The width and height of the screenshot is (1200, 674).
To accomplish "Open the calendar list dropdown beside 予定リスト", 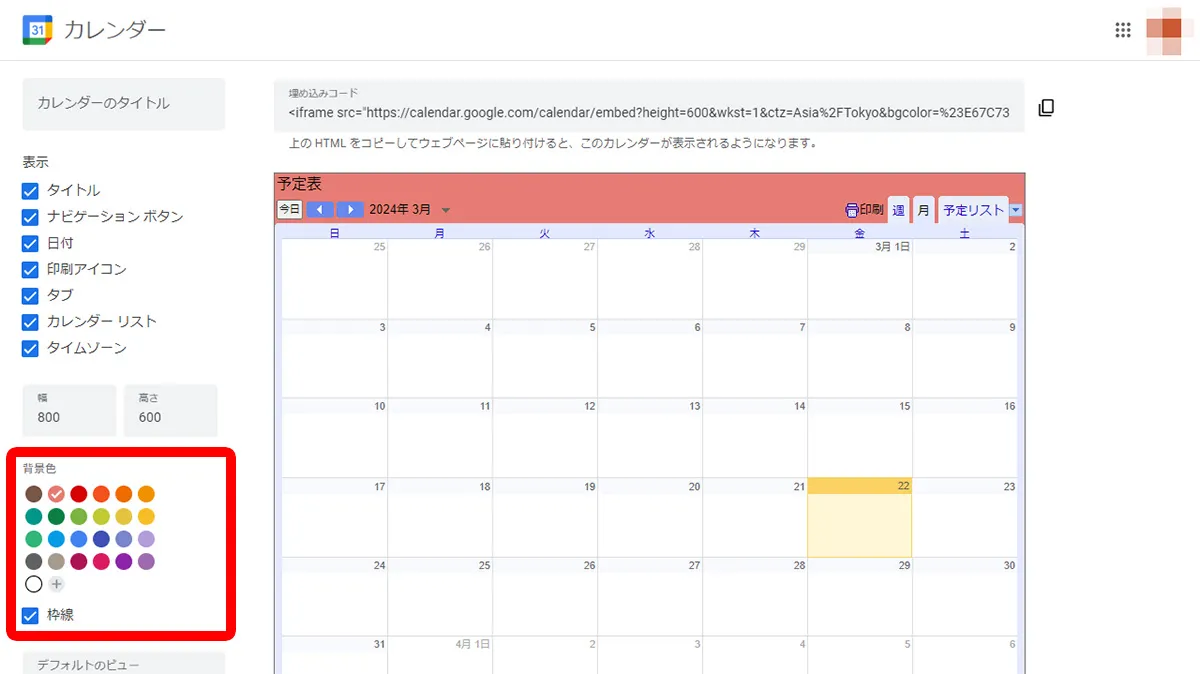I will (x=1016, y=210).
